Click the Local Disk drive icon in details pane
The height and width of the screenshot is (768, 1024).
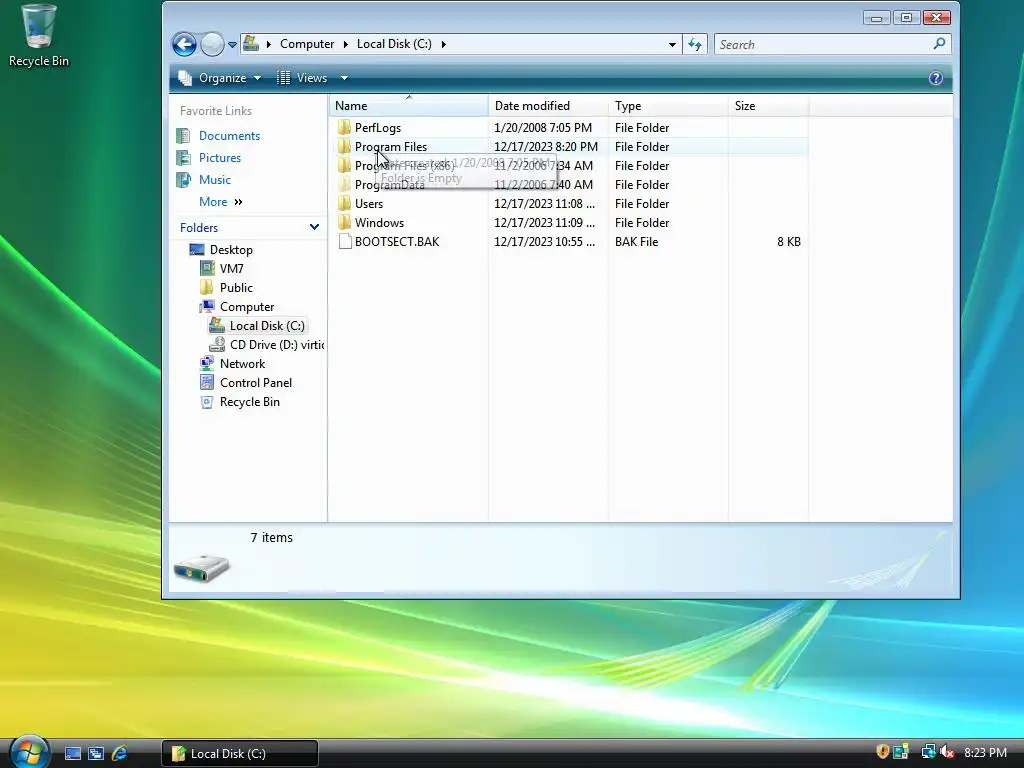click(202, 567)
